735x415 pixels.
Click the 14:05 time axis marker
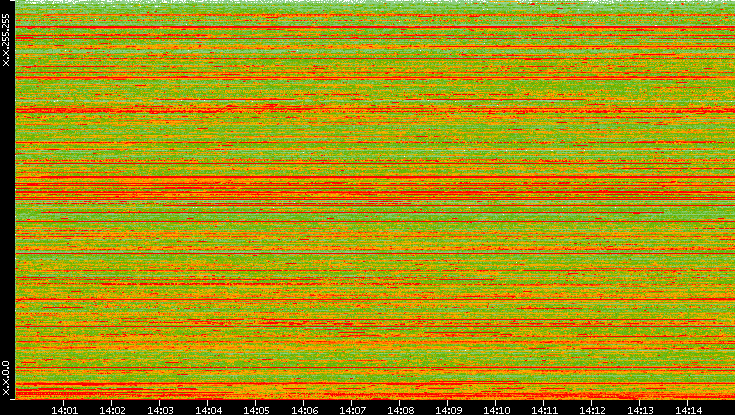pyautogui.click(x=256, y=409)
